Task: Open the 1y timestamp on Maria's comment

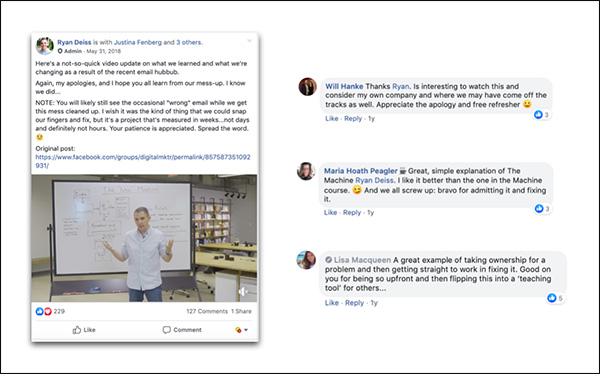Action: (370, 212)
